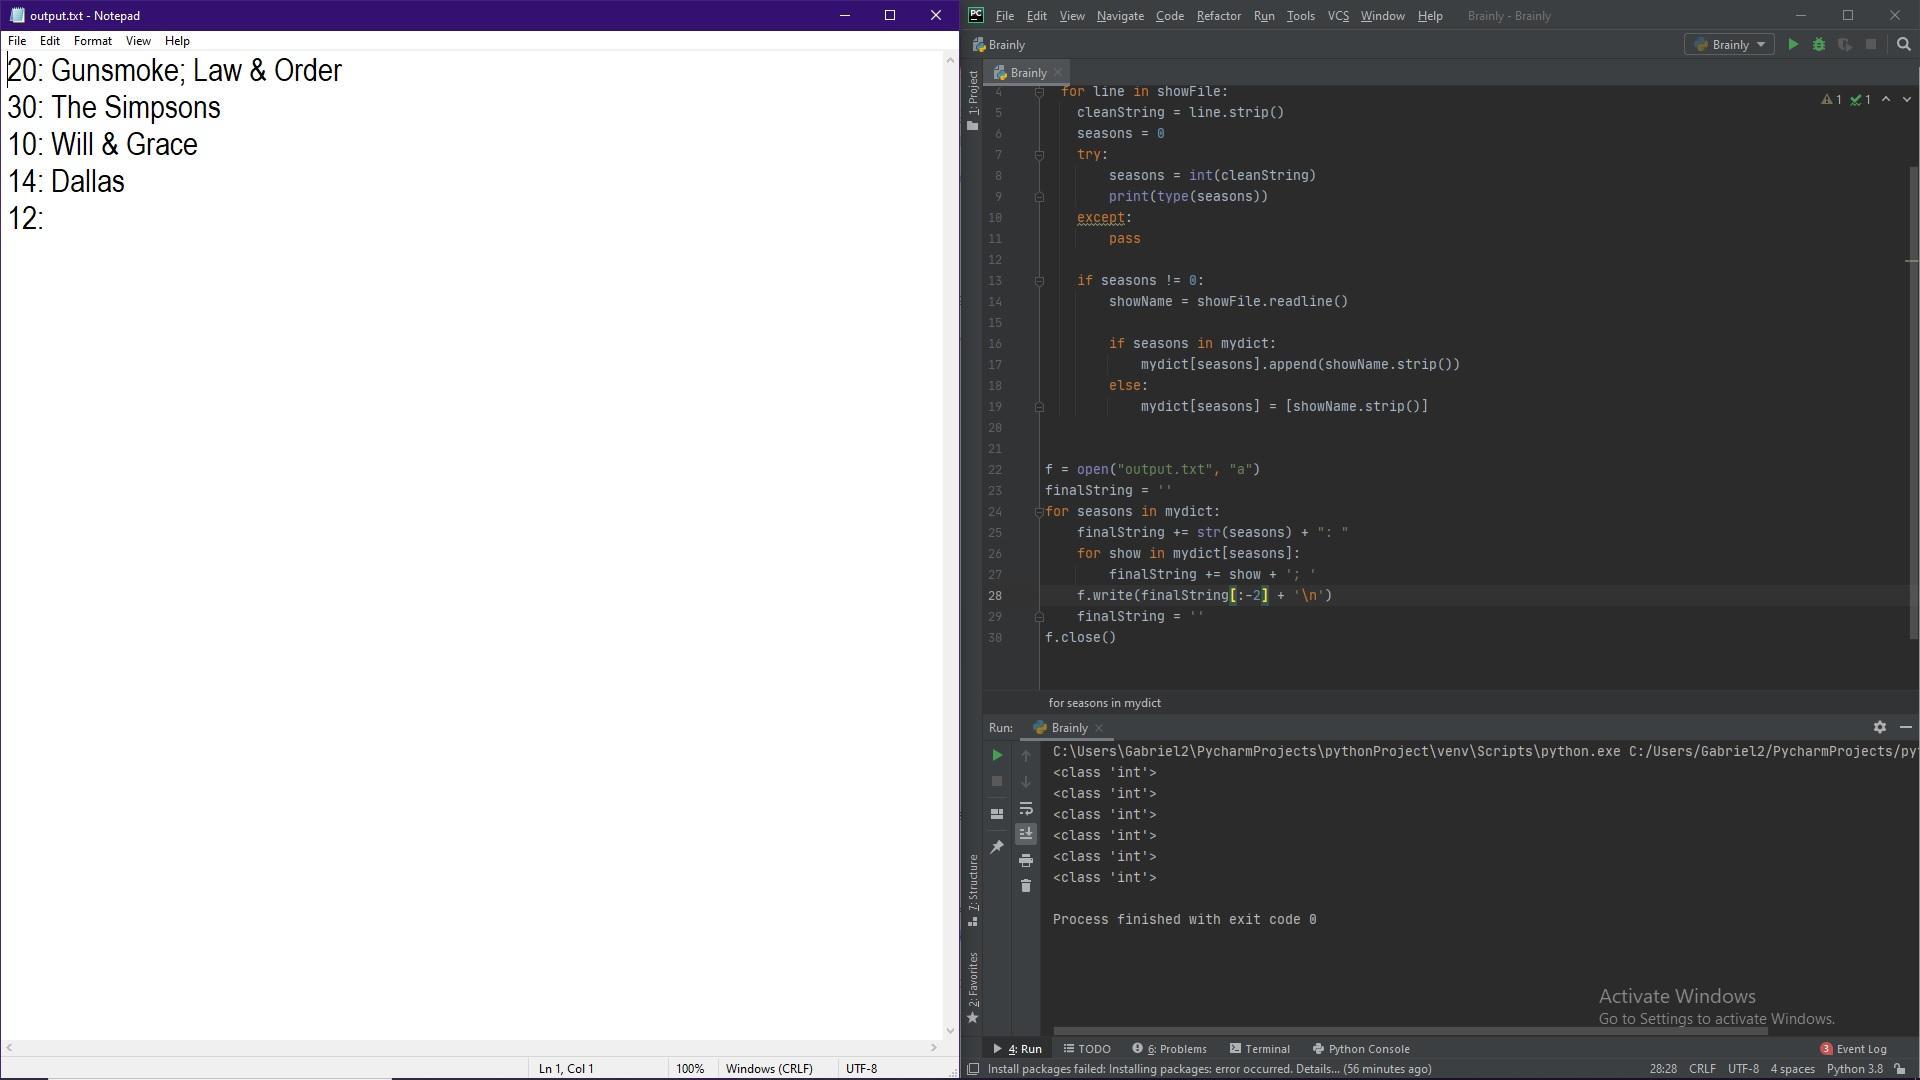Click the print output icon
Viewport: 1920px width, 1080px height.
[1026, 861]
